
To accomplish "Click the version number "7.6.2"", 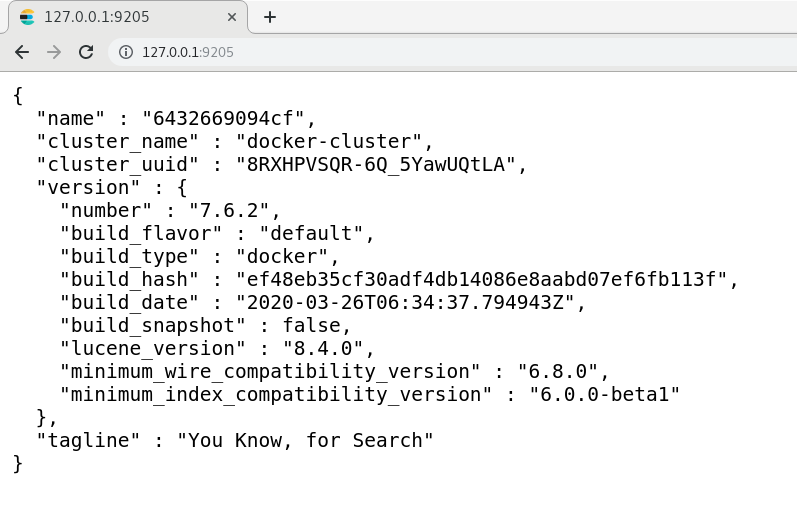I will pyautogui.click(x=229, y=211).
